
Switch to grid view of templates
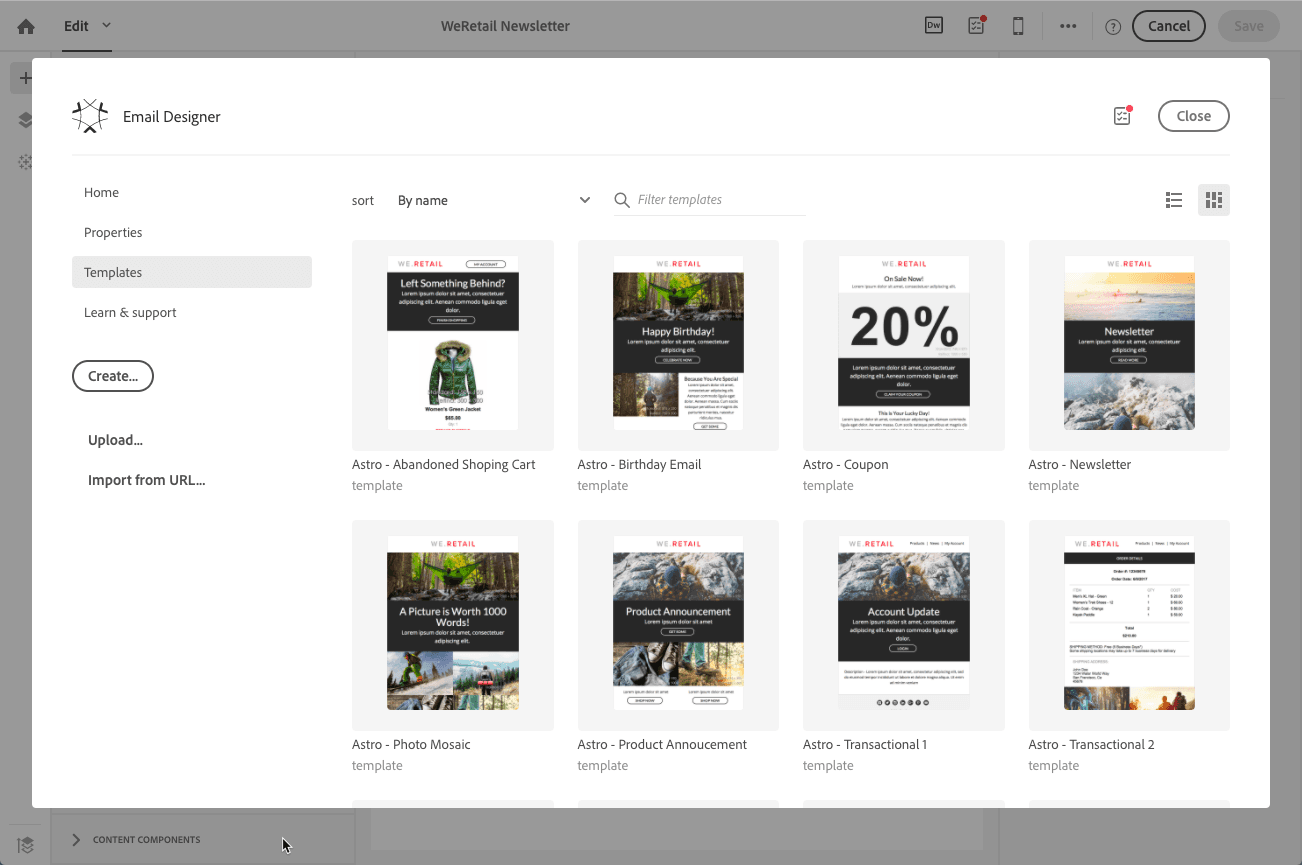pyautogui.click(x=1214, y=200)
